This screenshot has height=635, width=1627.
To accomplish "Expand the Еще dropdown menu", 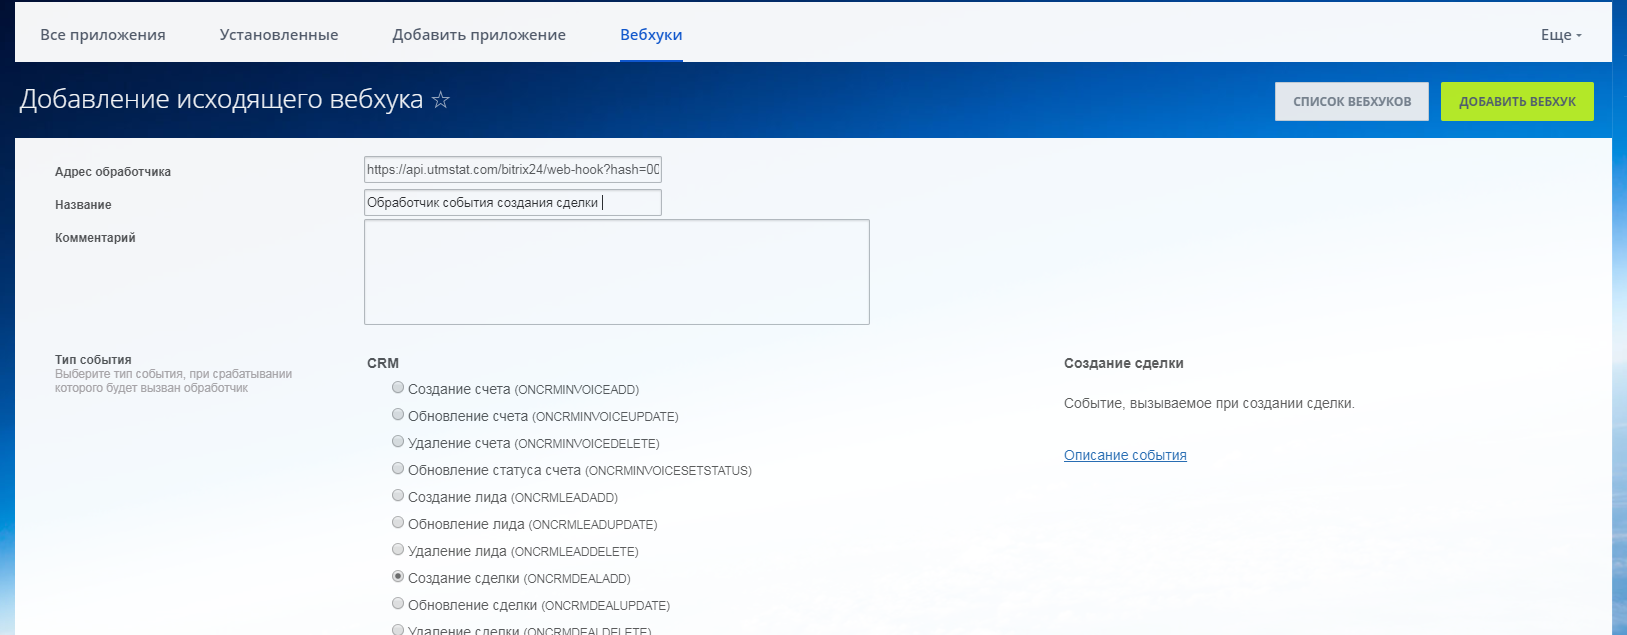I will tap(1560, 35).
